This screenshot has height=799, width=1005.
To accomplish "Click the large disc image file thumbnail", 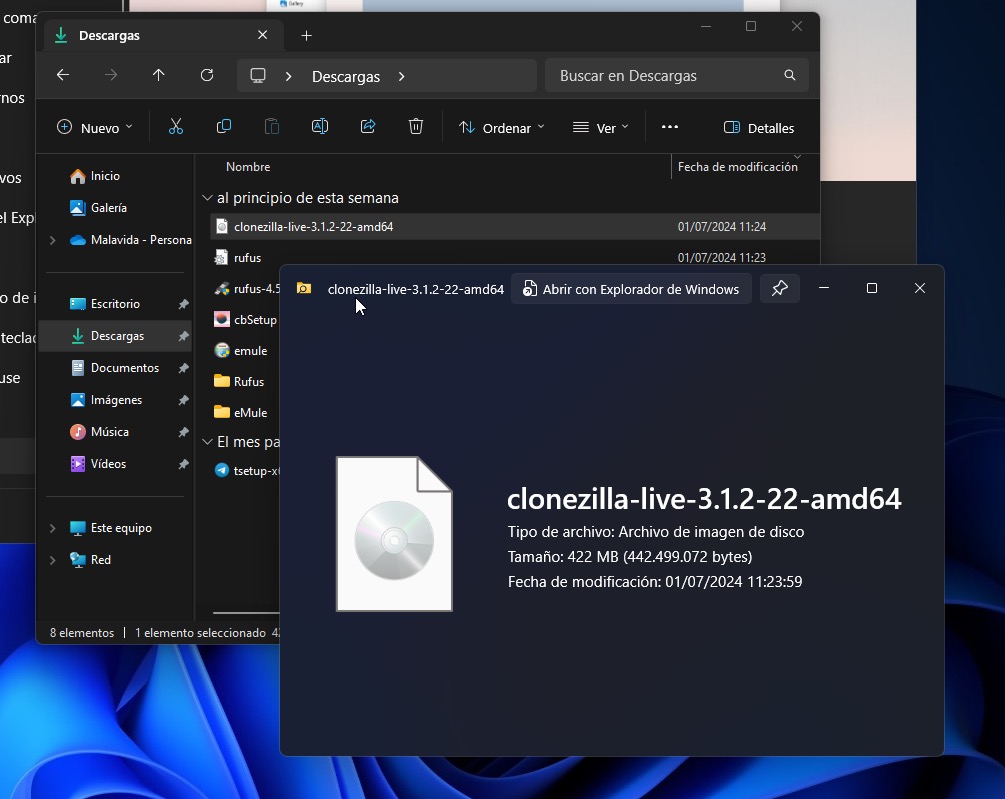I will (394, 534).
